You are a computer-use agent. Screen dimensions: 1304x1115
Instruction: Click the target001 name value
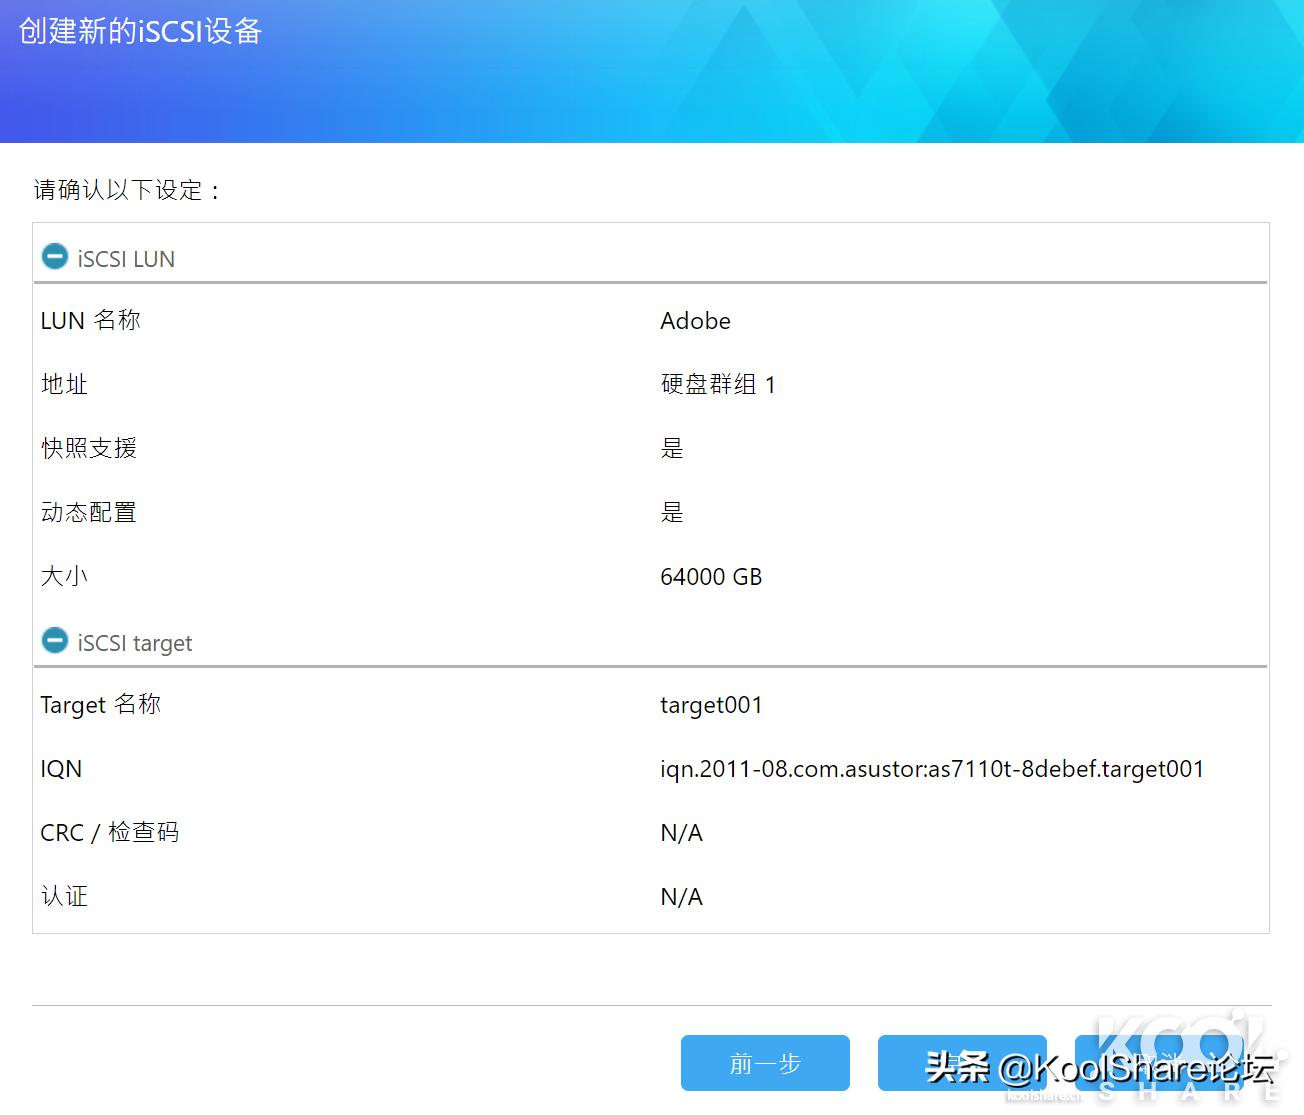click(711, 705)
